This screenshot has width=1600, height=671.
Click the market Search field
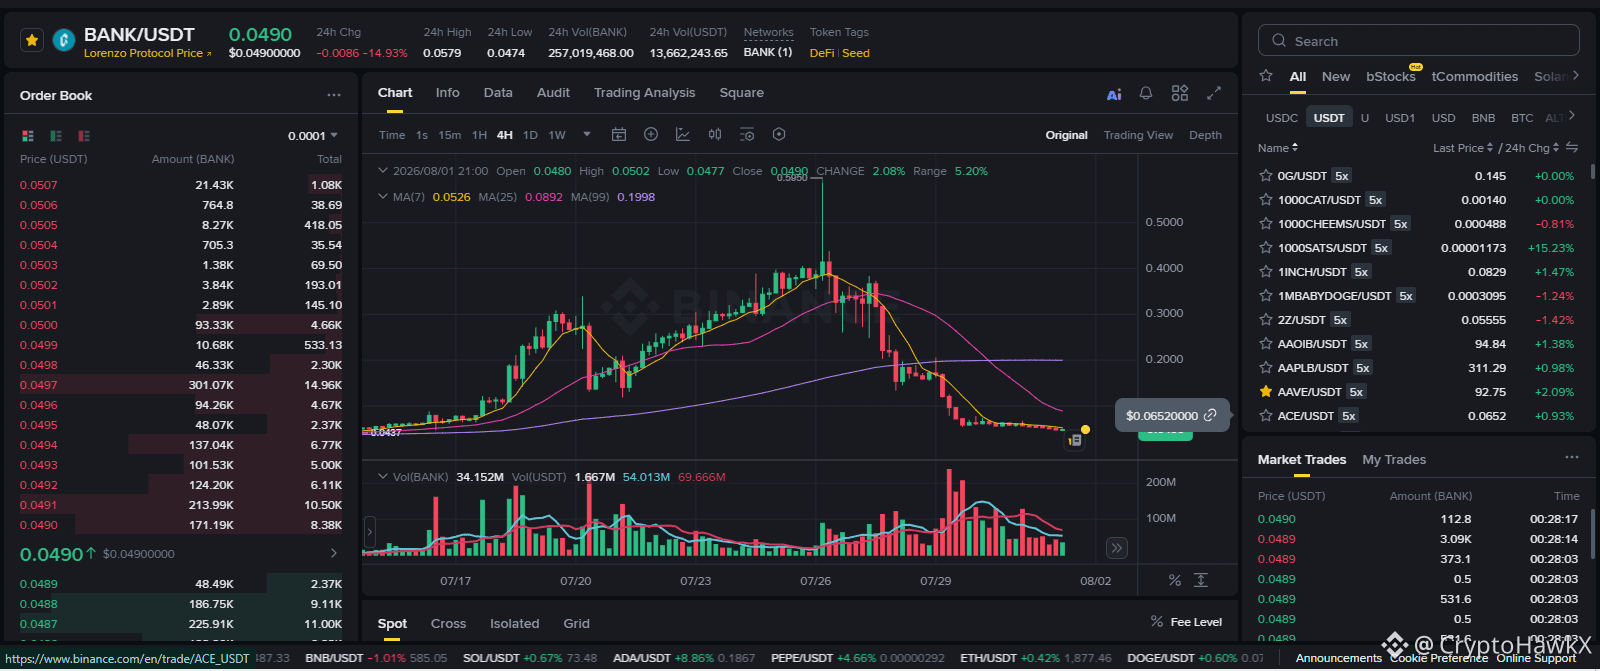pos(1418,41)
